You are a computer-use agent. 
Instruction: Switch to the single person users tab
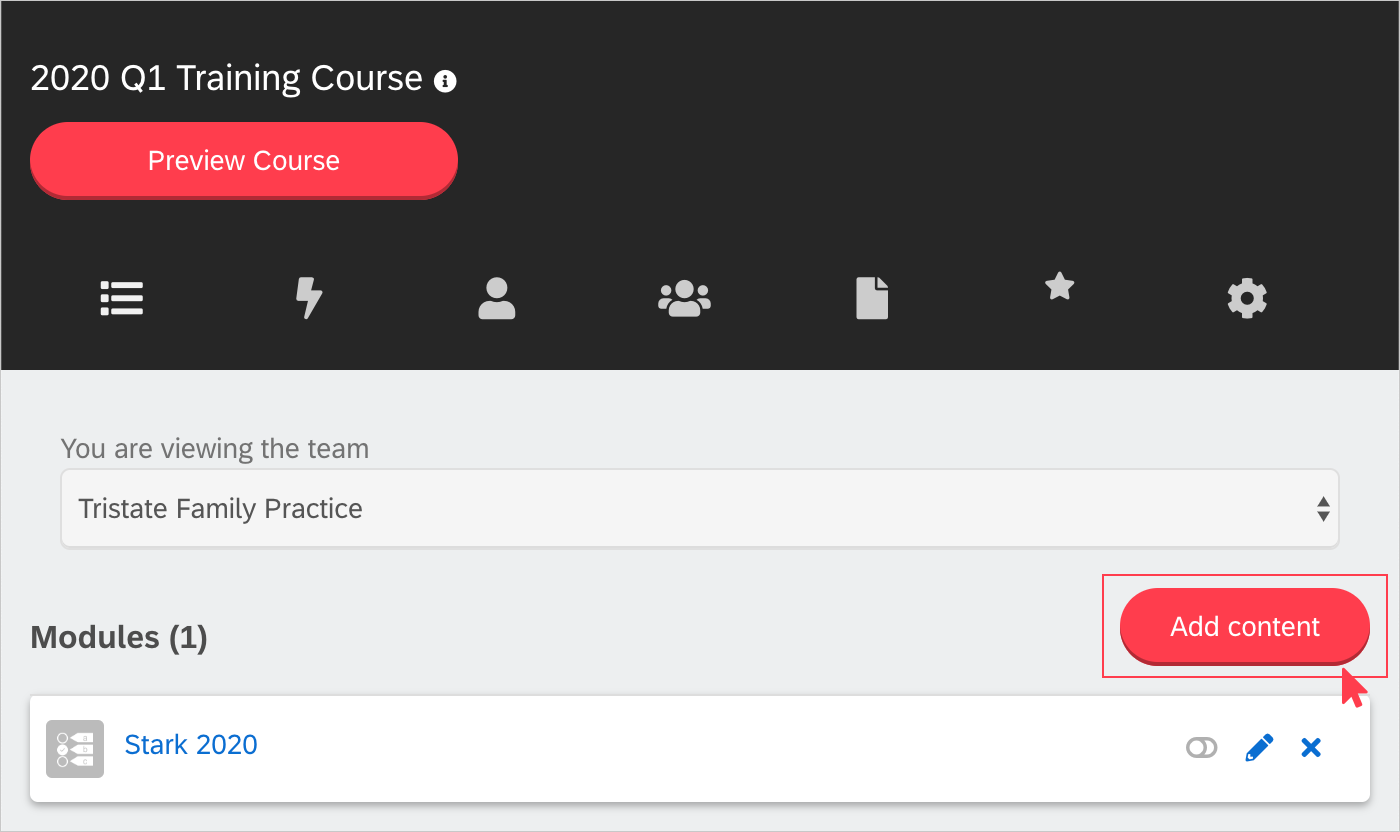point(497,298)
